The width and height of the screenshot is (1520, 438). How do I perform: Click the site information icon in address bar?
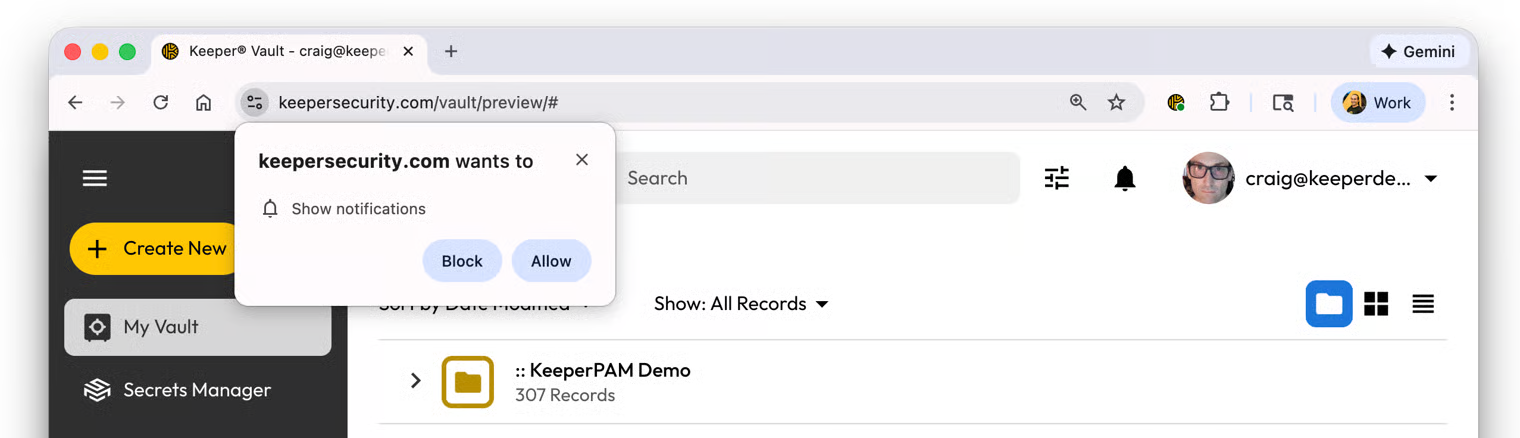(255, 102)
